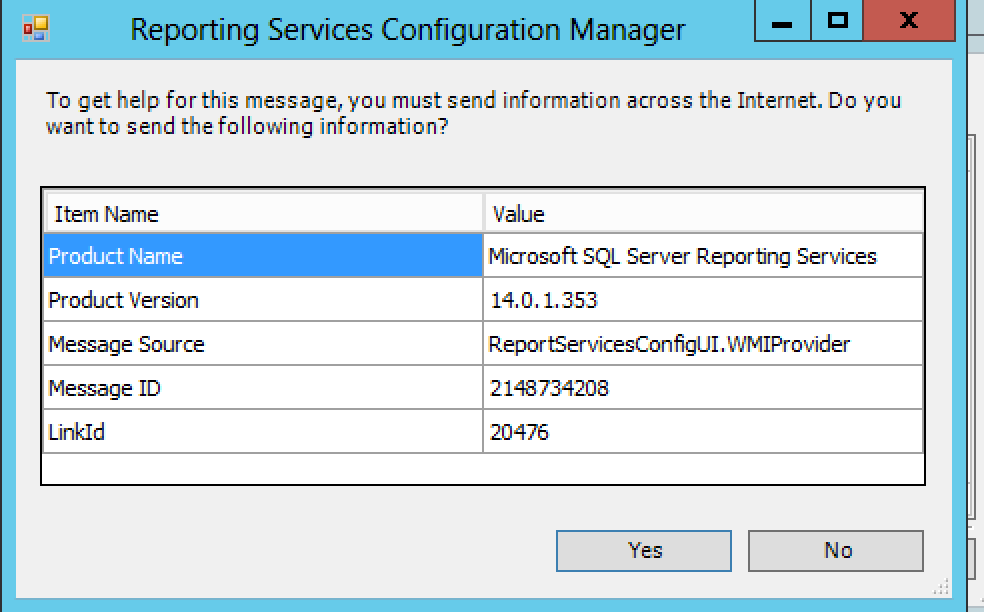Select the ReportServicesConfigUI.WMIProvider value
Image resolution: width=984 pixels, height=612 pixels.
[703, 343]
